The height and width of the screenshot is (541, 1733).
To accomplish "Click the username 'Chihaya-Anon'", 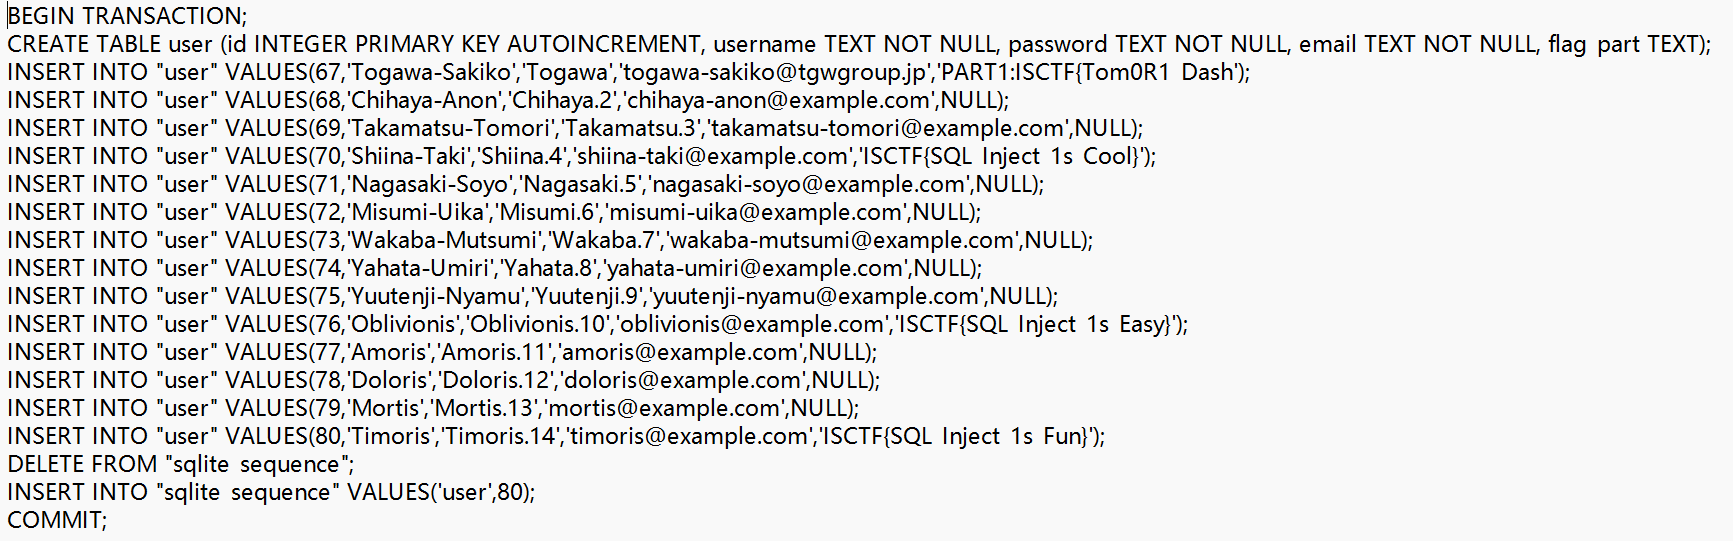I will (425, 100).
